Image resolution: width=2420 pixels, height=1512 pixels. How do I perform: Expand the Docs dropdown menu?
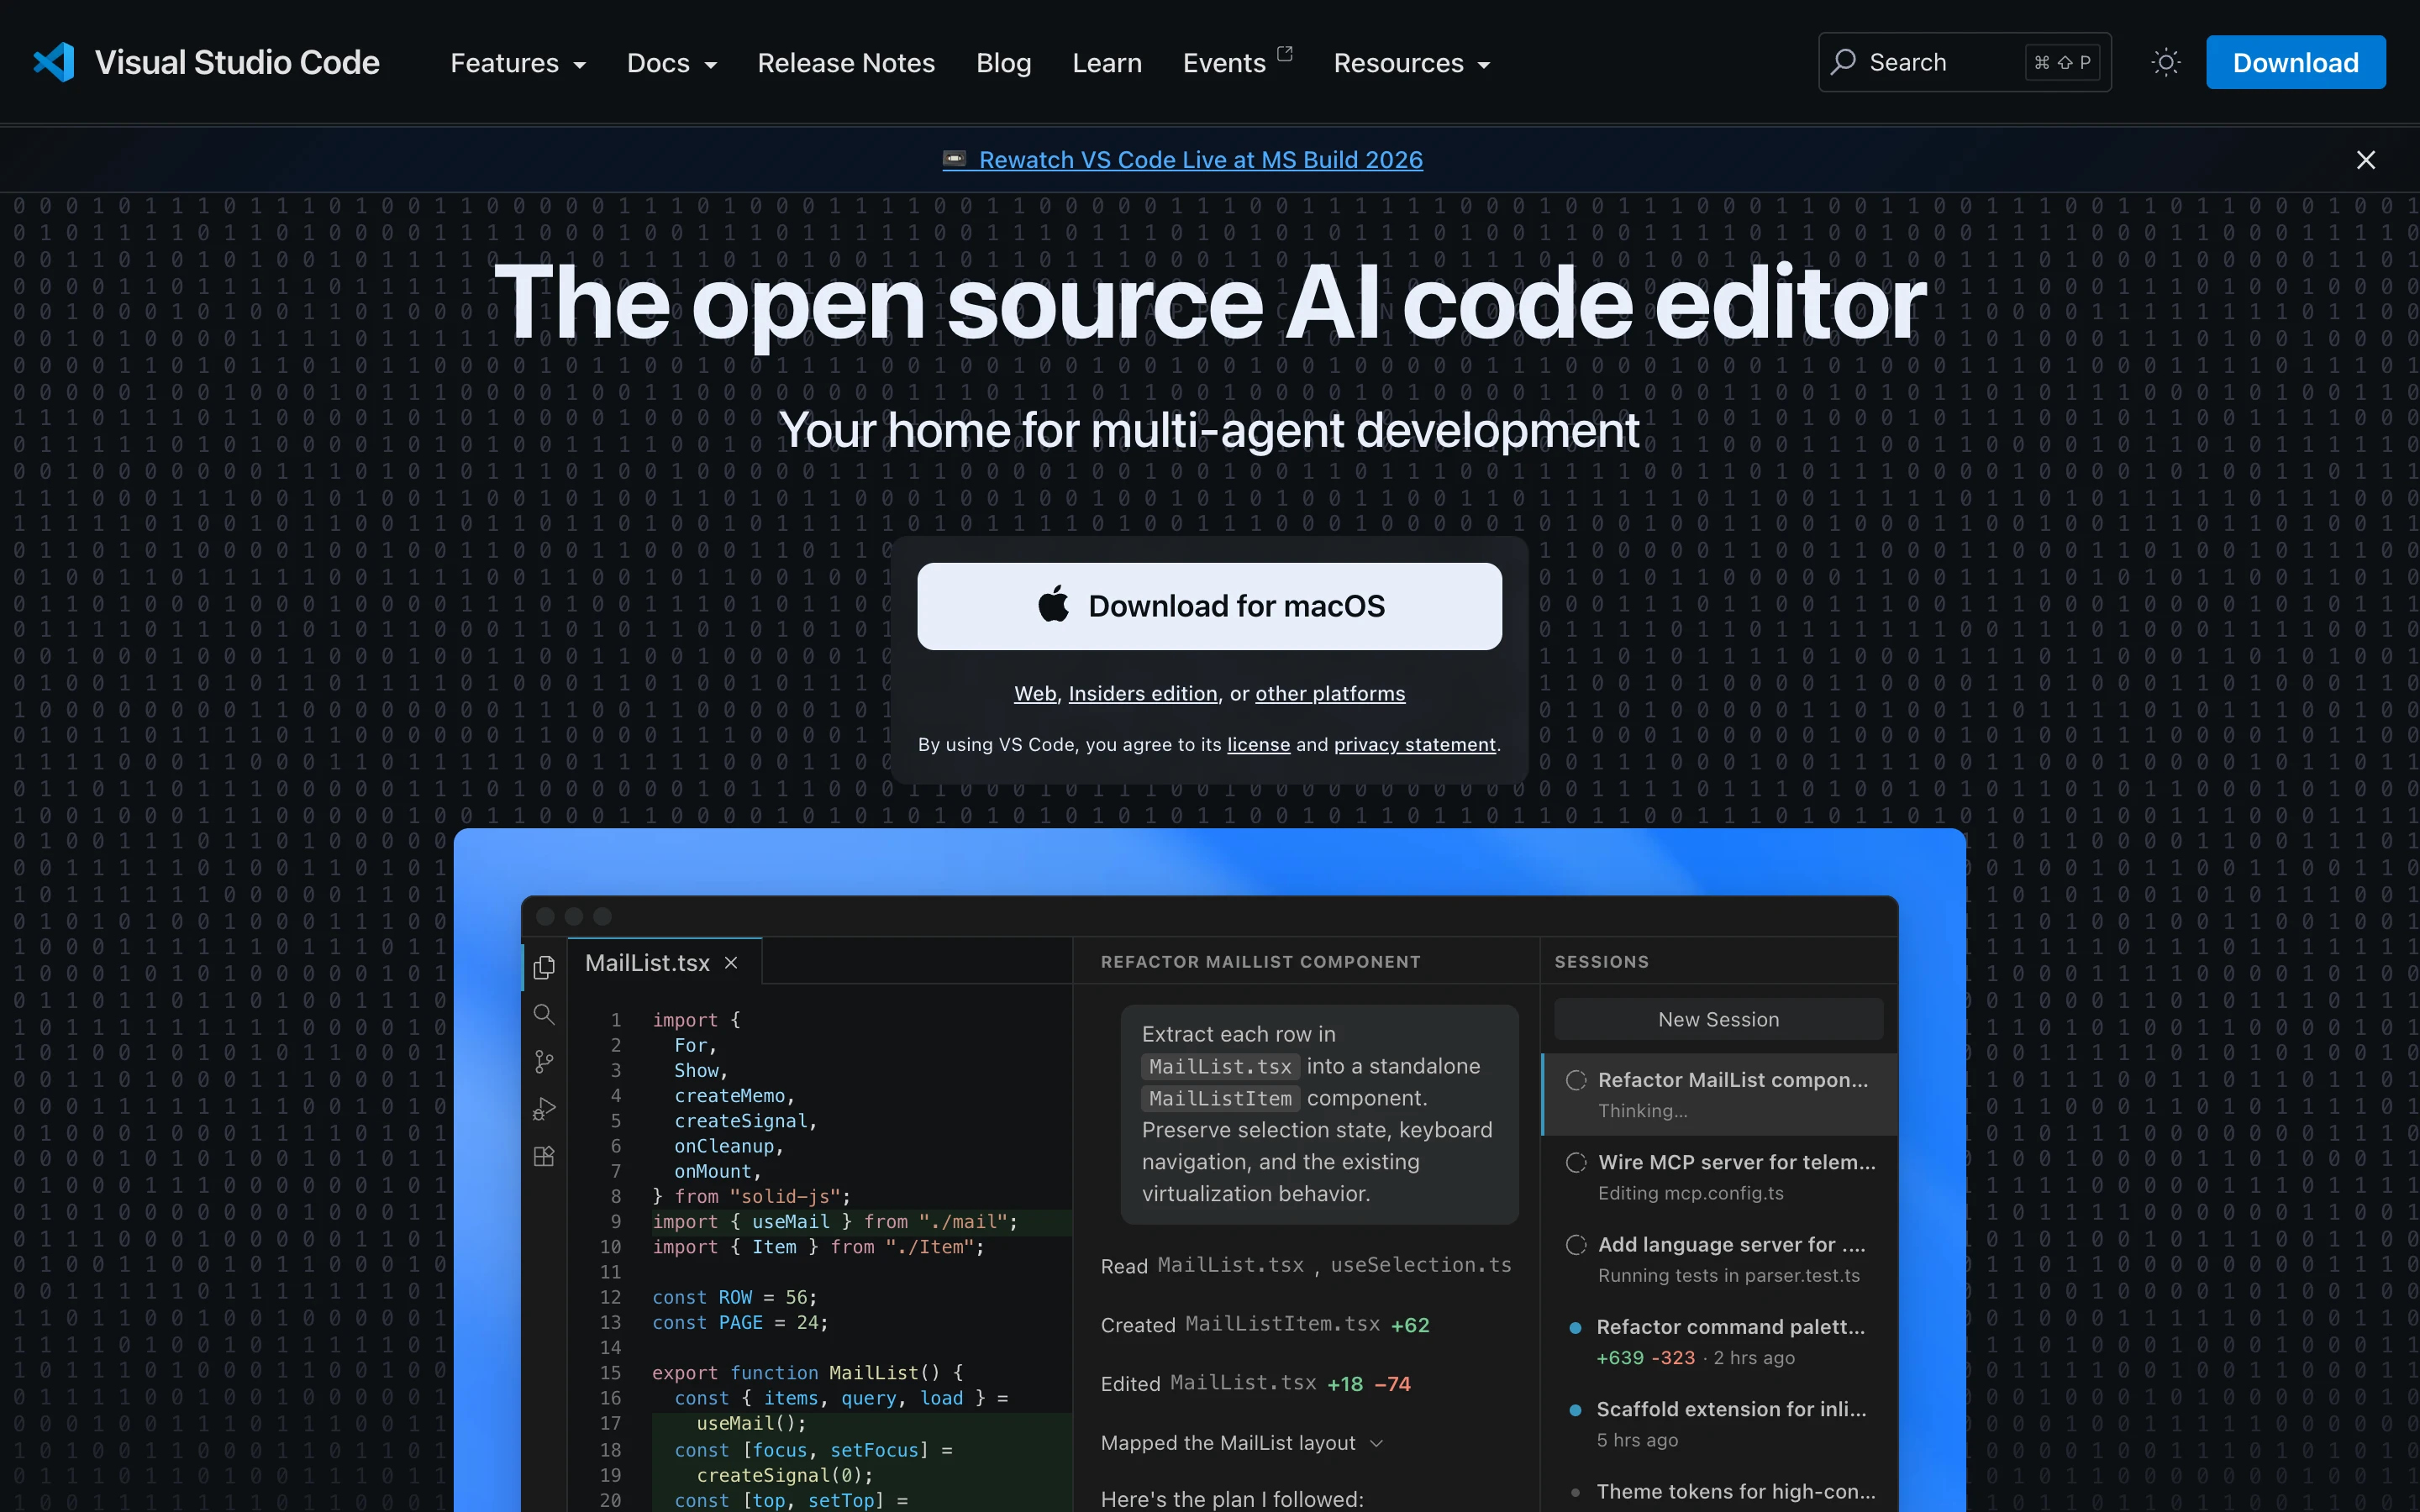[672, 63]
